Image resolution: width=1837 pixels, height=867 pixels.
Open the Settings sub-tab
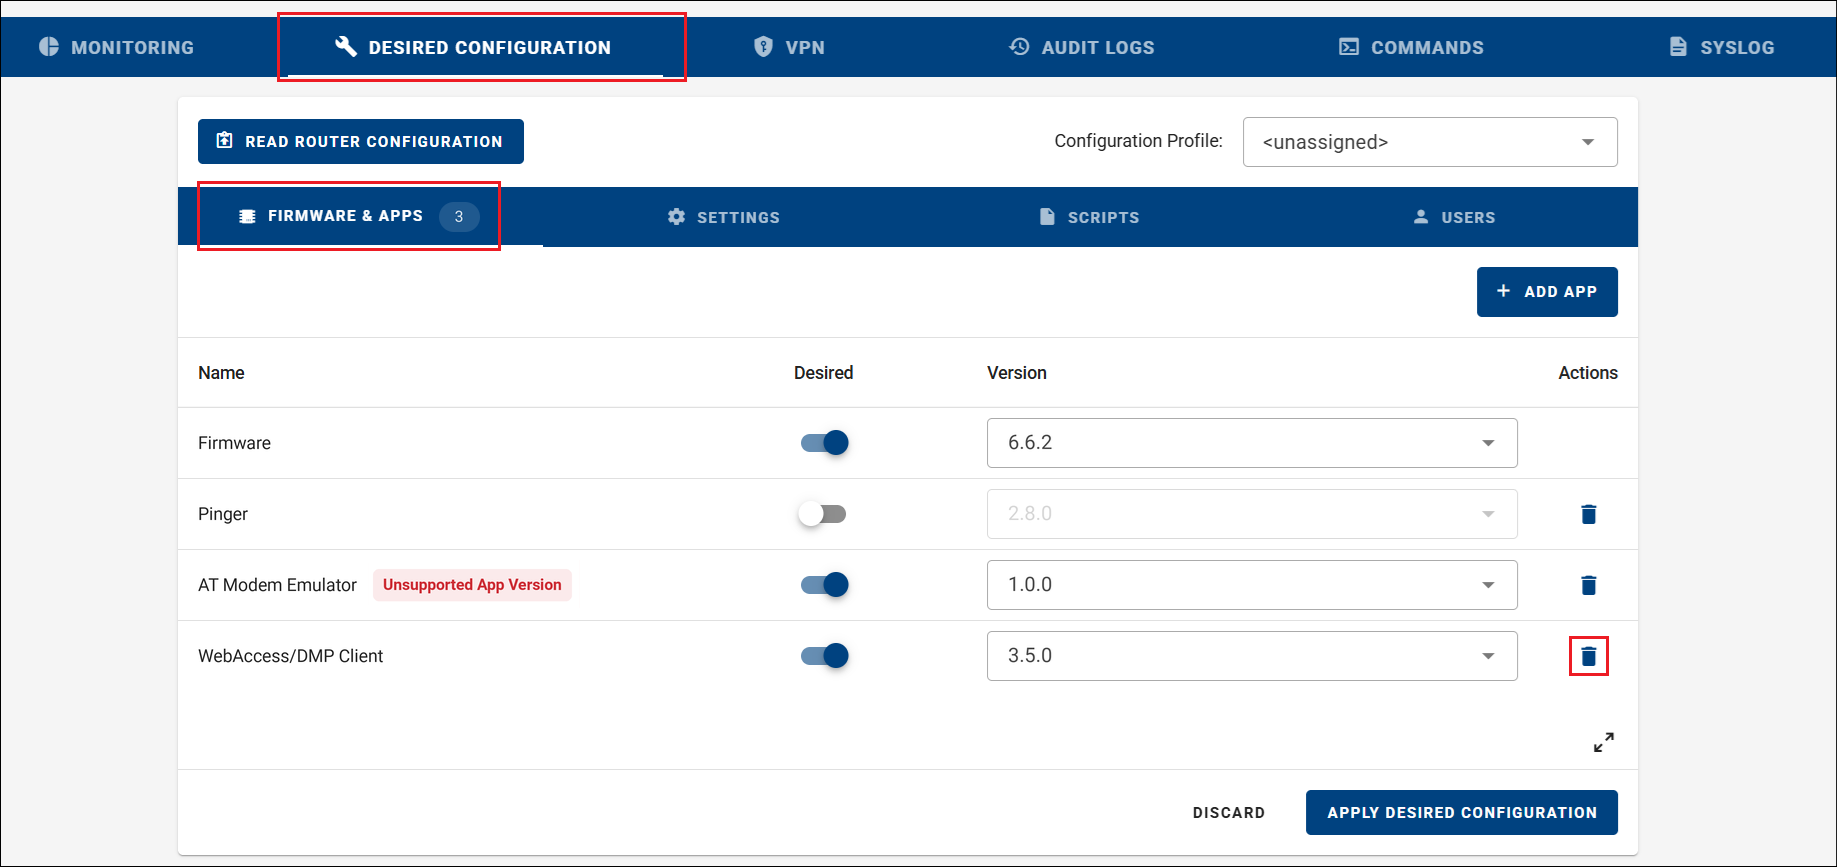(723, 217)
